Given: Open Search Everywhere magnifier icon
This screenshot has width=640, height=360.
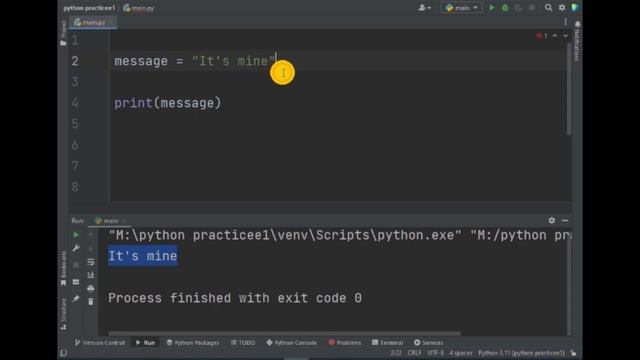Looking at the screenshot, I should (548, 8).
